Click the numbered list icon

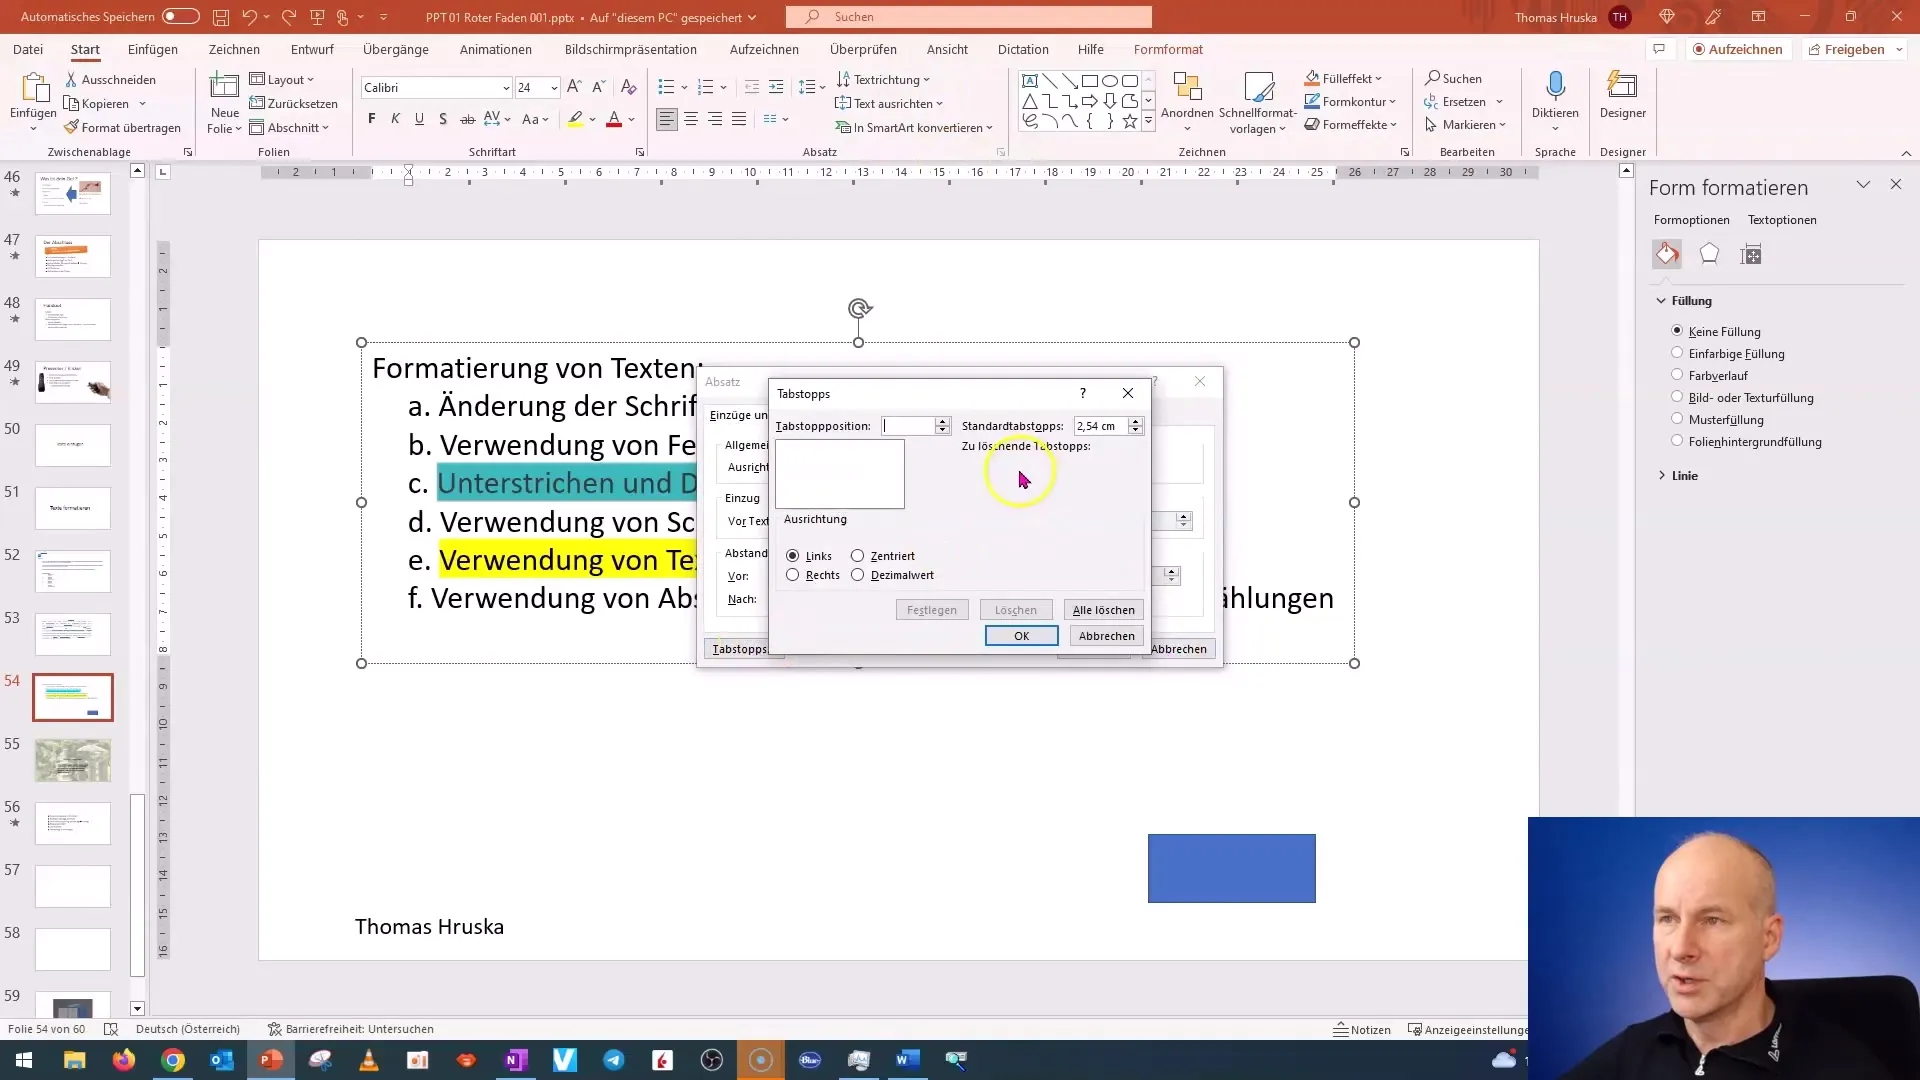pos(705,87)
